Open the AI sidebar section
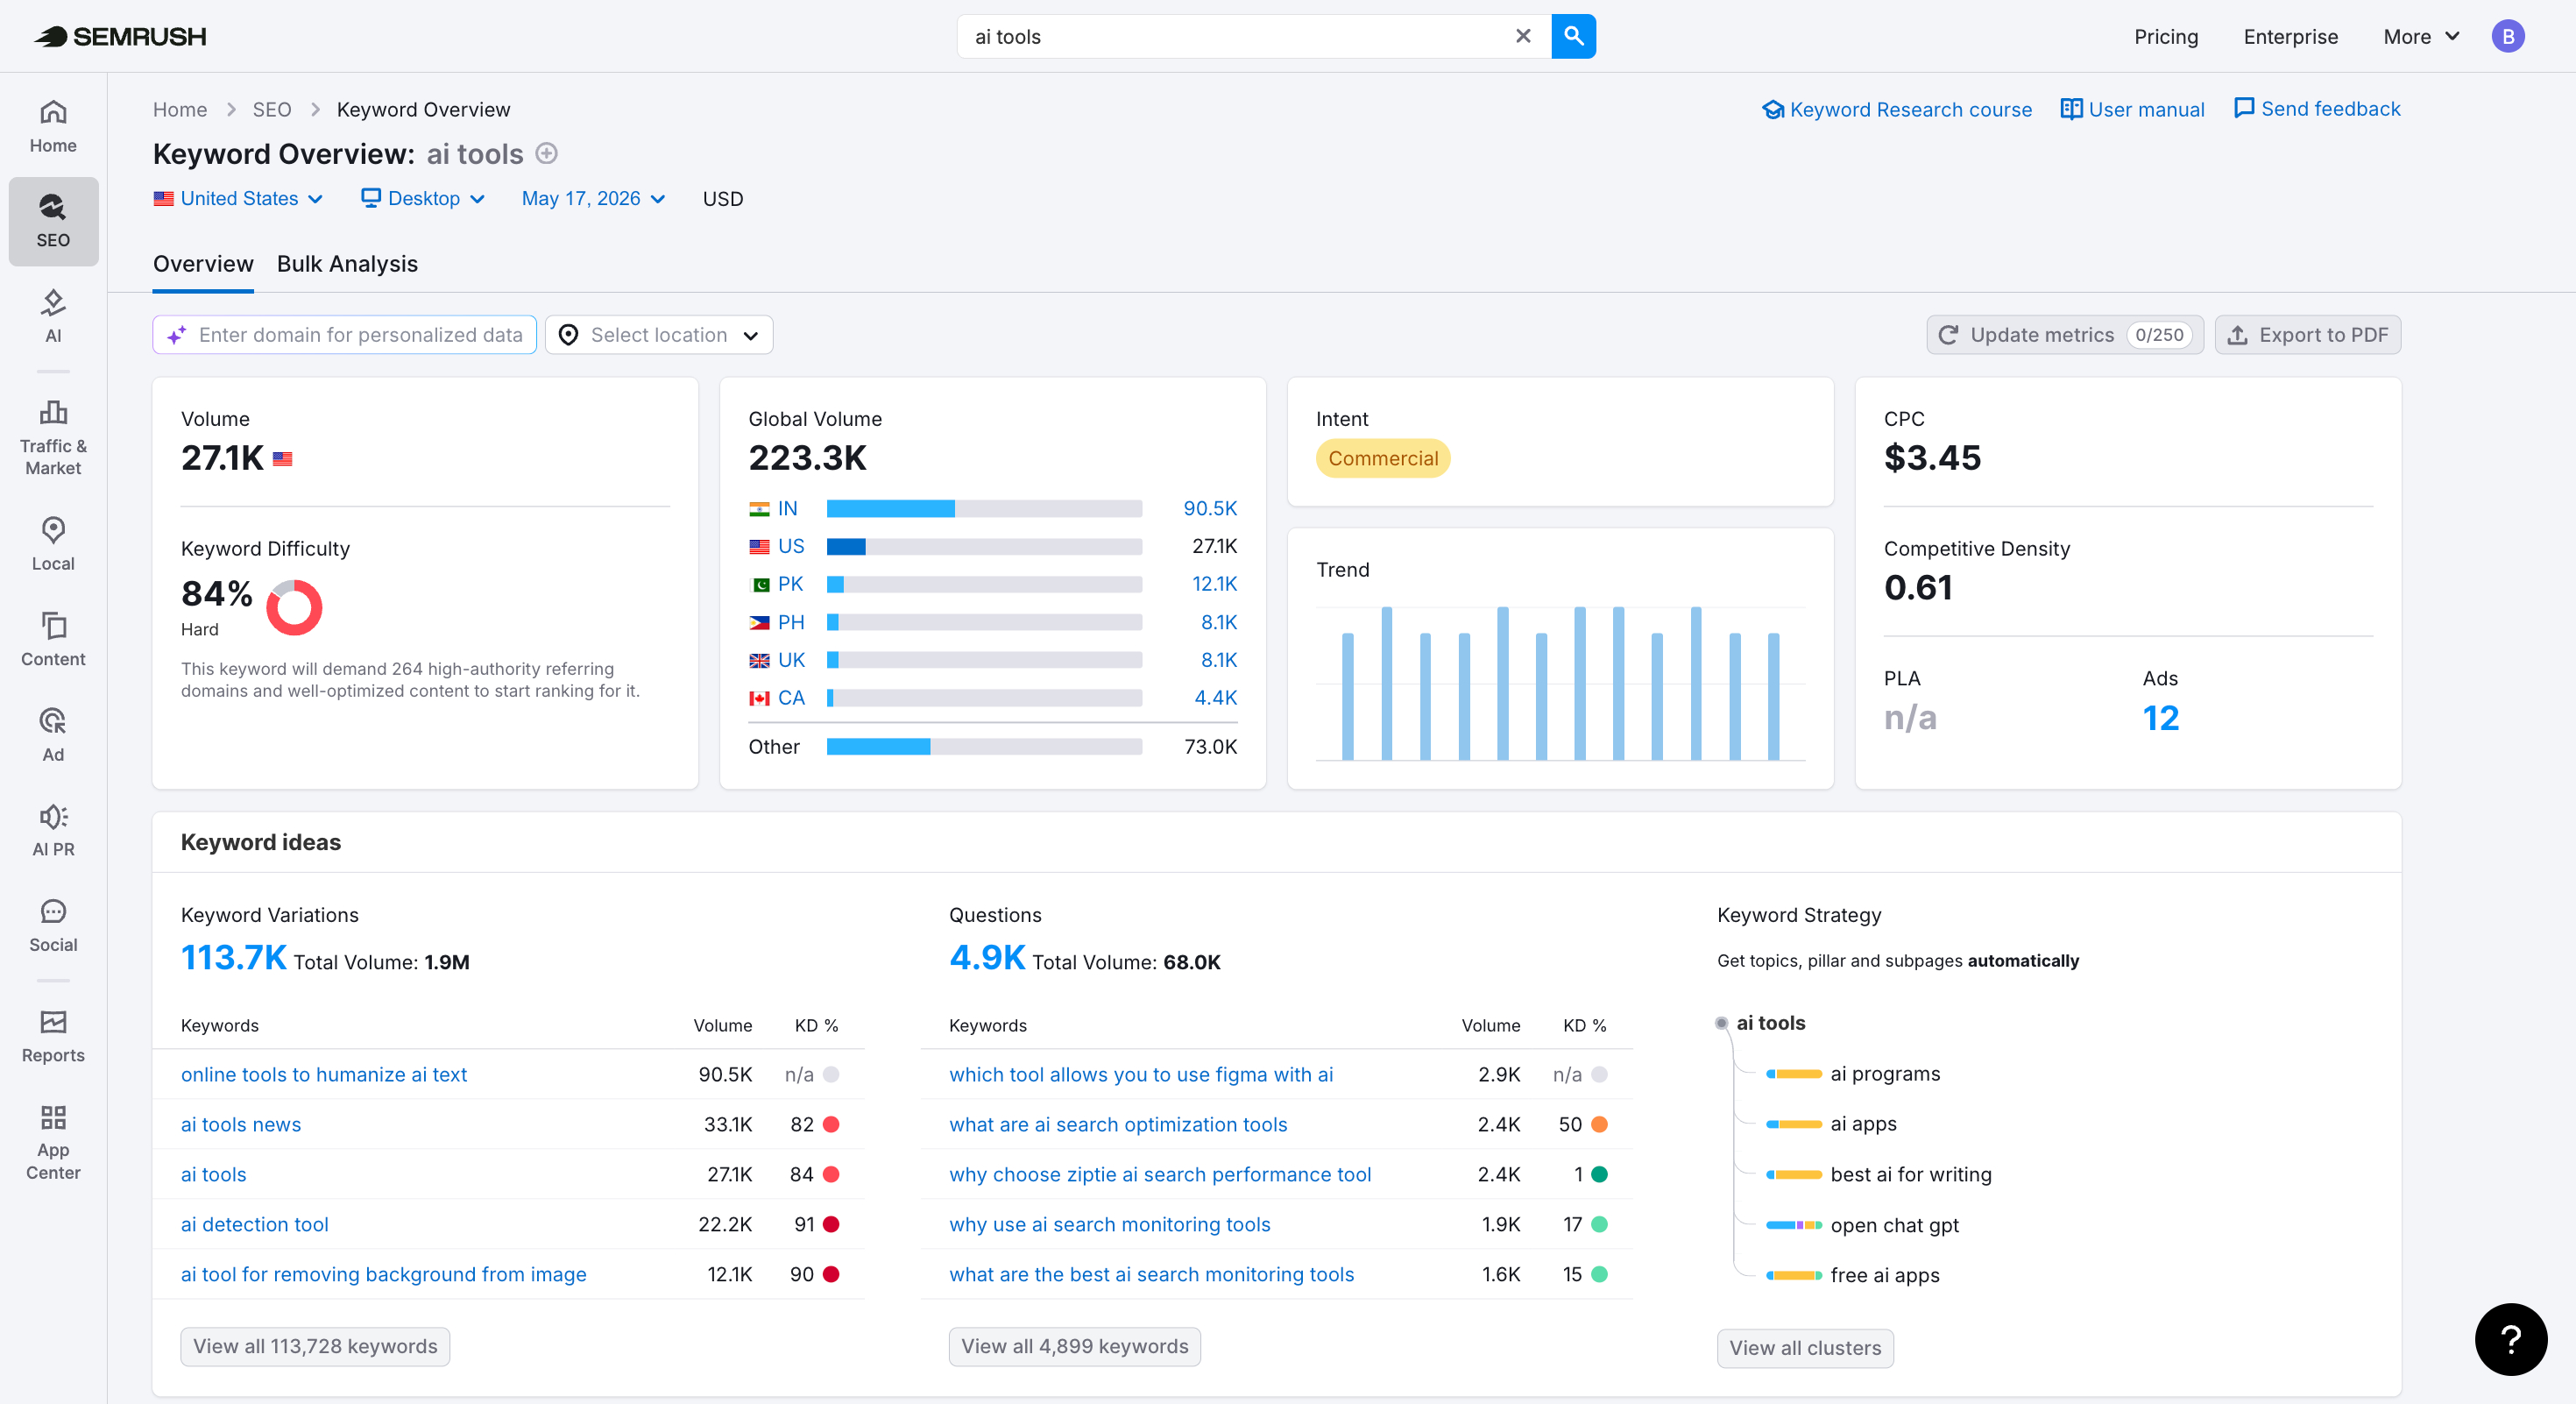This screenshot has height=1404, width=2576. pos(53,316)
